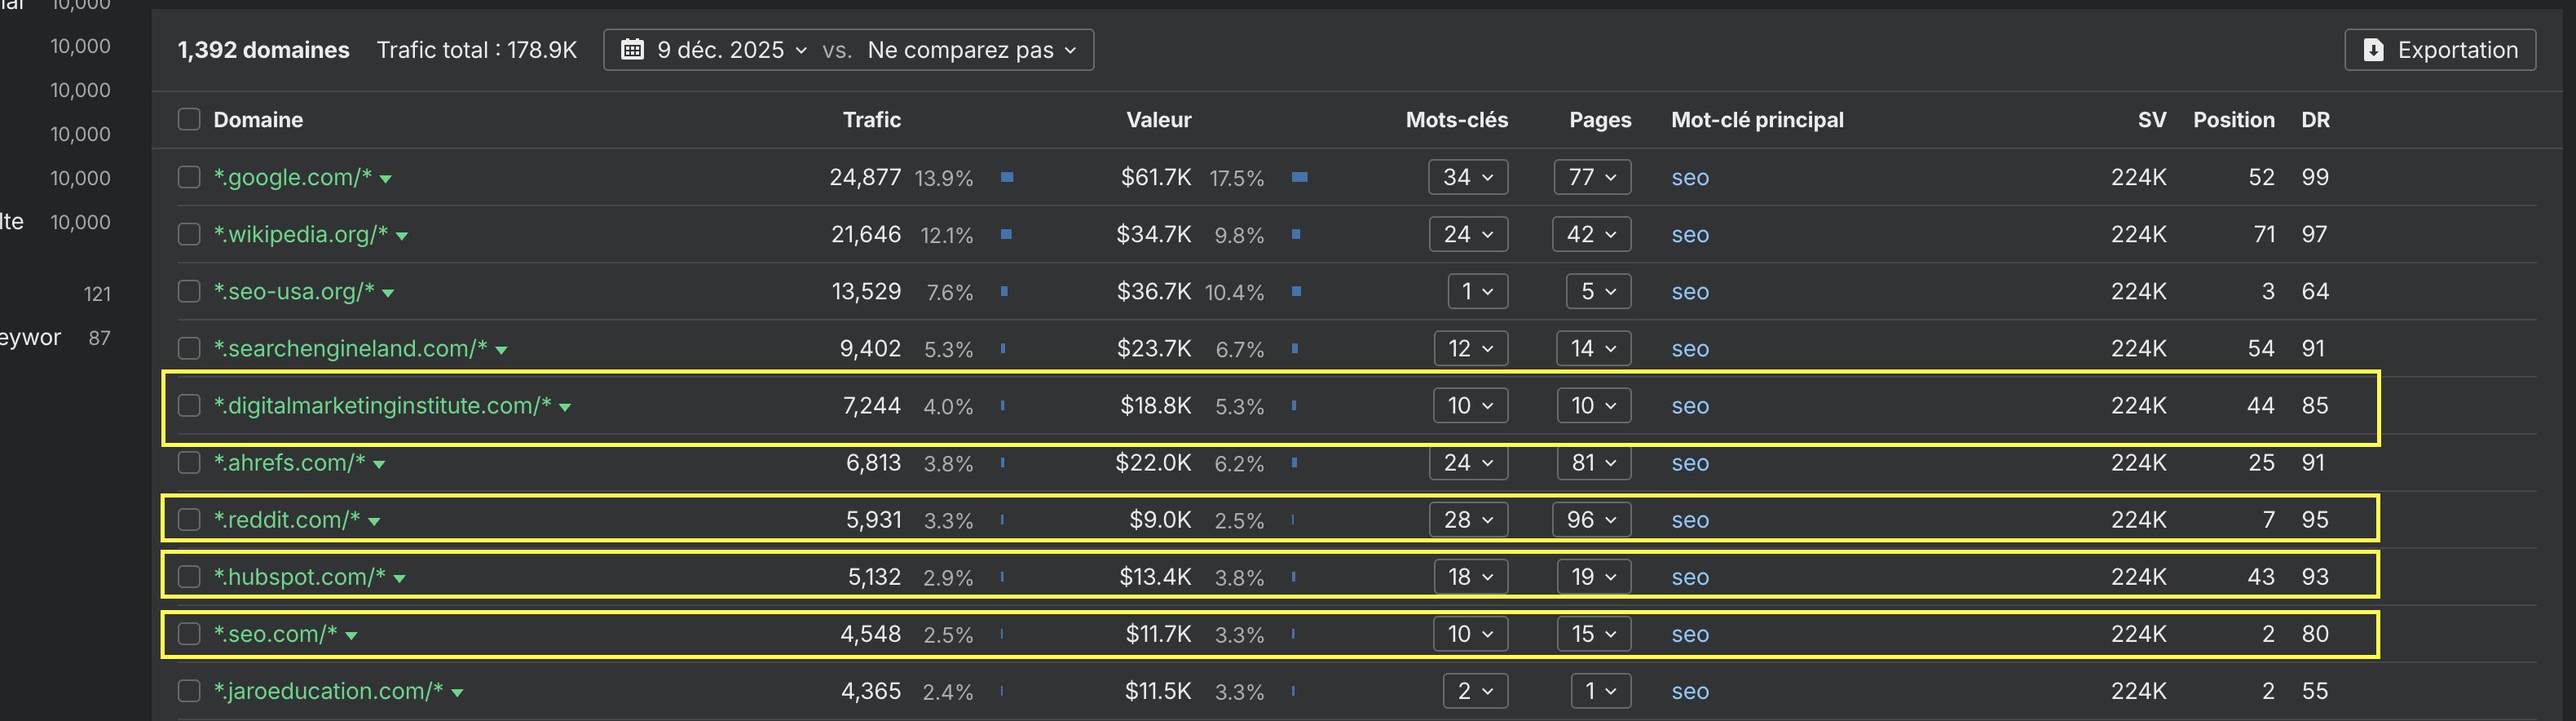The width and height of the screenshot is (2576, 721).
Task: Sort by the Mots-clés column header
Action: coord(1456,120)
